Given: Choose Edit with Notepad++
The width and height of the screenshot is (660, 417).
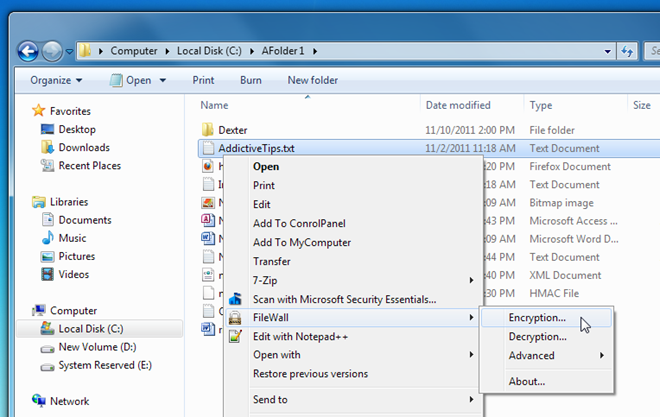Looking at the screenshot, I should coord(301,337).
